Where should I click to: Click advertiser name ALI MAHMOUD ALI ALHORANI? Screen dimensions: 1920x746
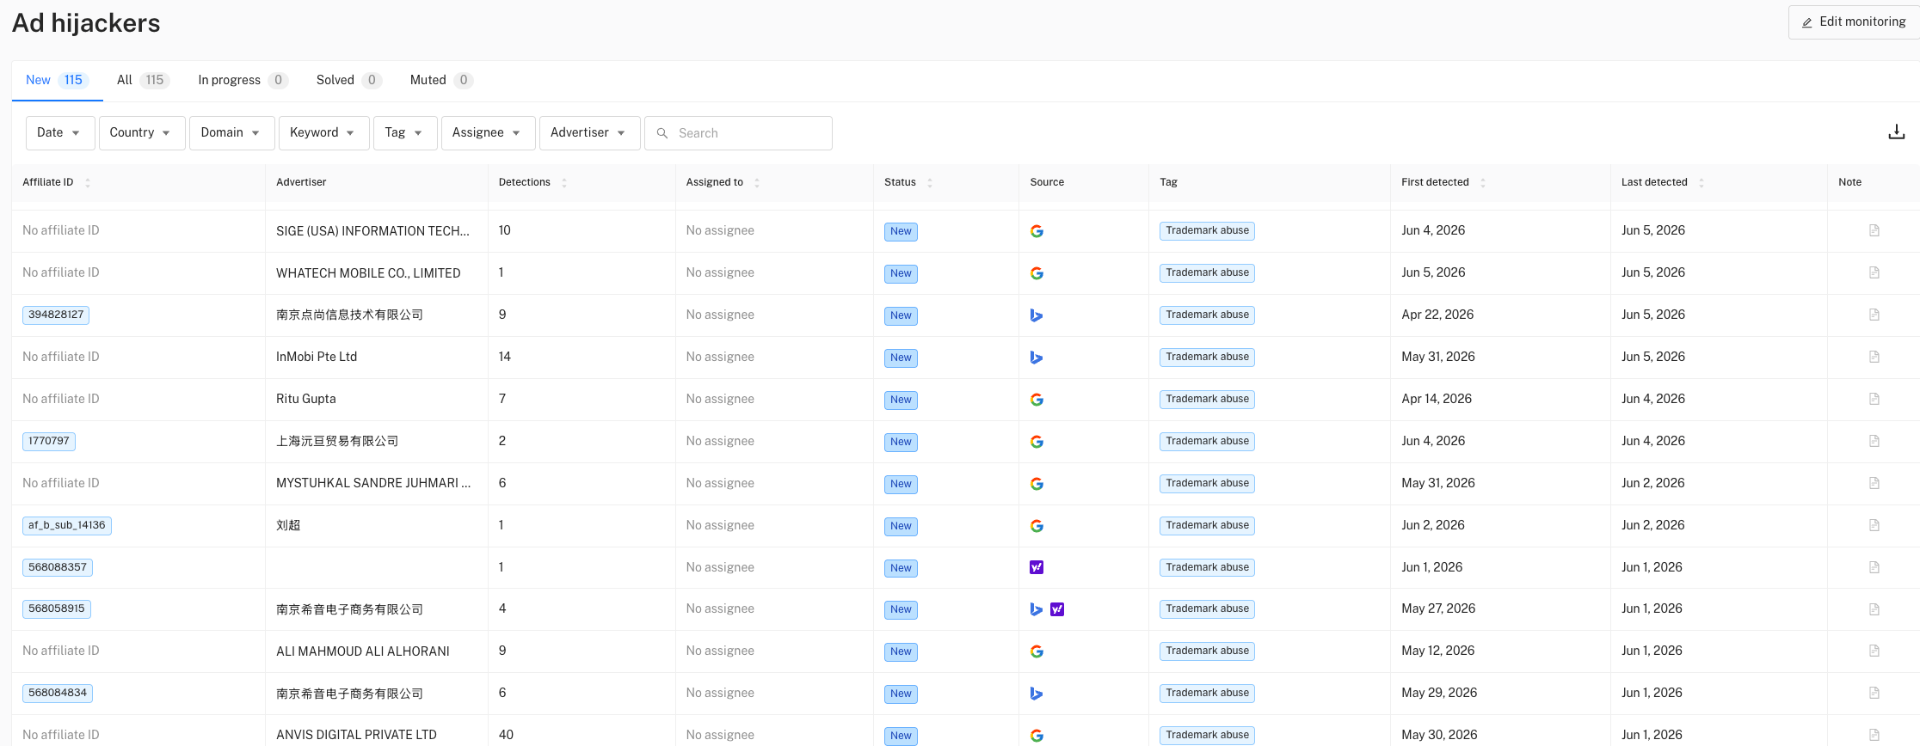pyautogui.click(x=363, y=651)
